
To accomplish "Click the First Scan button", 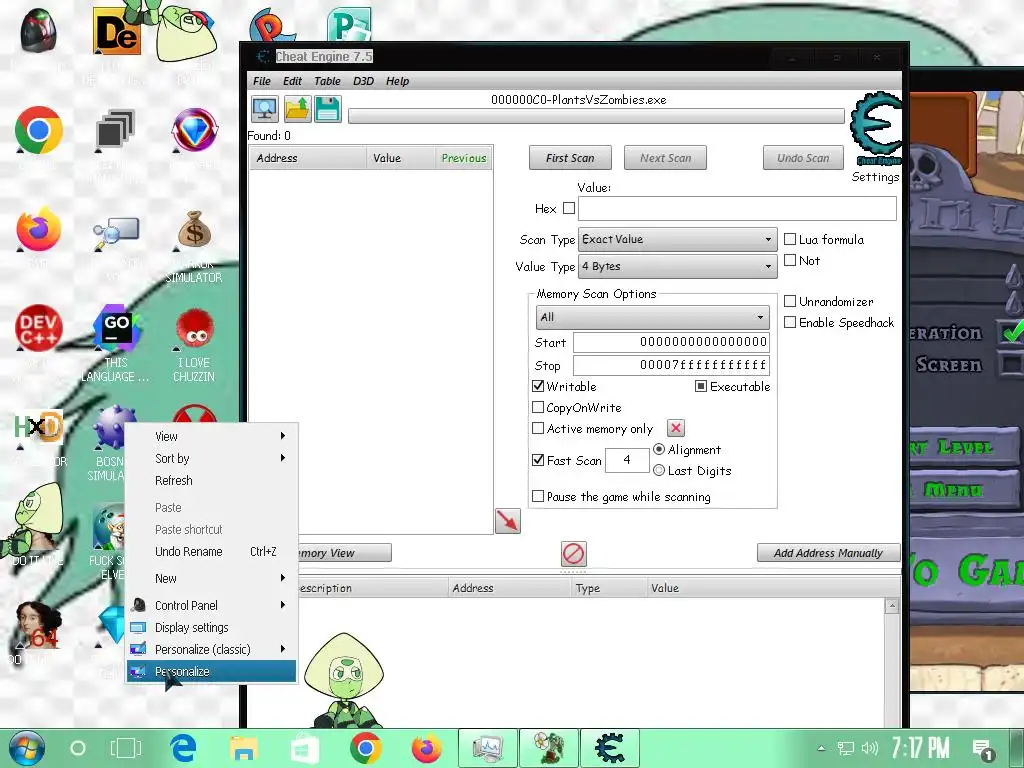I will pos(570,158).
